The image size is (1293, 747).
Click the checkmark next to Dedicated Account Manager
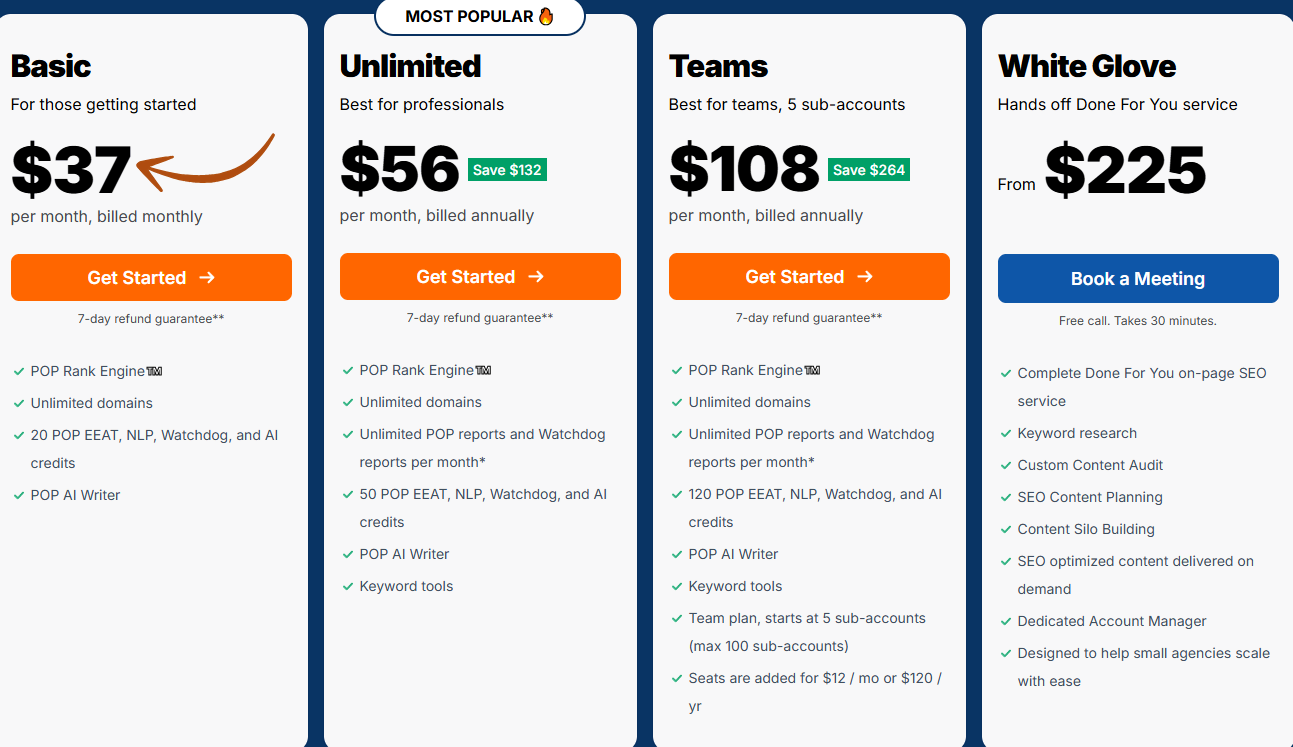coord(1006,622)
